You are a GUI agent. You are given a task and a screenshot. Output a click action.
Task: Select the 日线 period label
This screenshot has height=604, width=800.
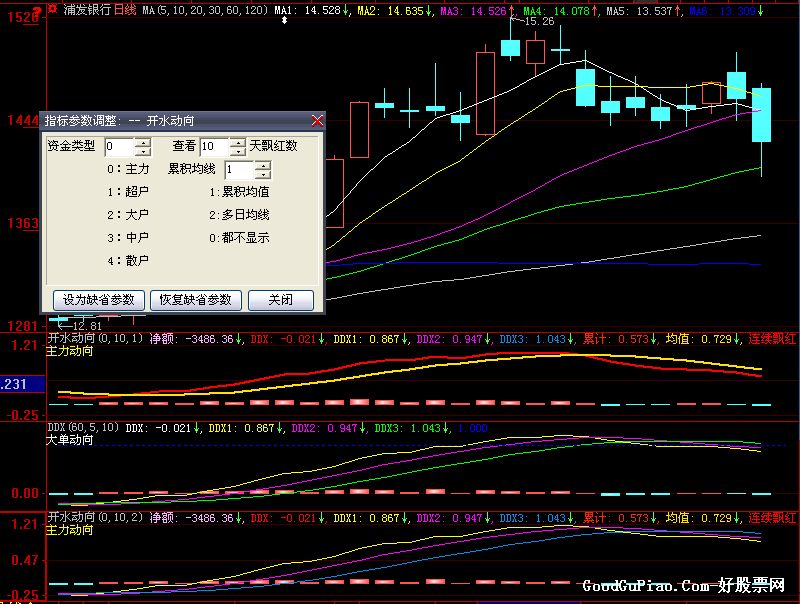125,9
